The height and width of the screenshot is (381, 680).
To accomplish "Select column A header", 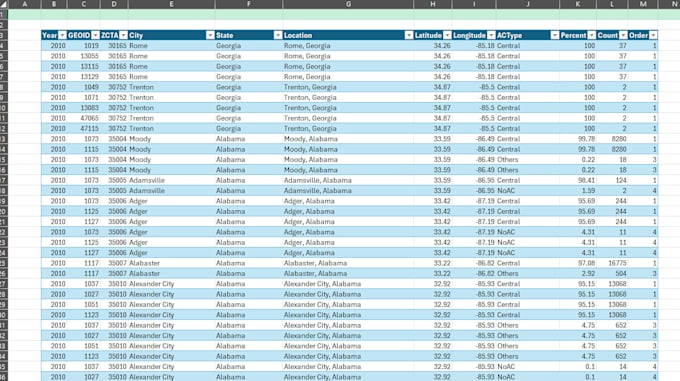I will tap(25, 4).
